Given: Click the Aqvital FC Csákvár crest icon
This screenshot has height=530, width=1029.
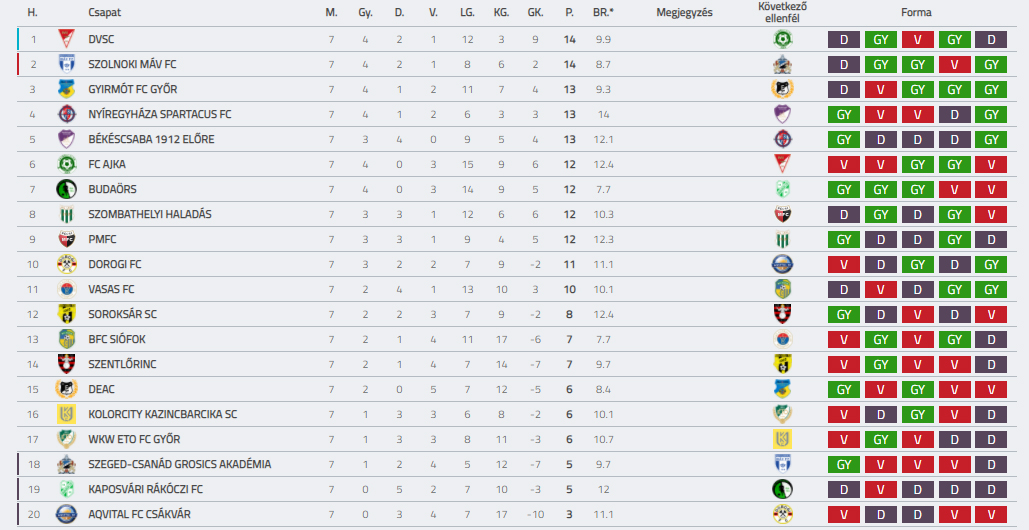Looking at the screenshot, I should click(x=66, y=514).
